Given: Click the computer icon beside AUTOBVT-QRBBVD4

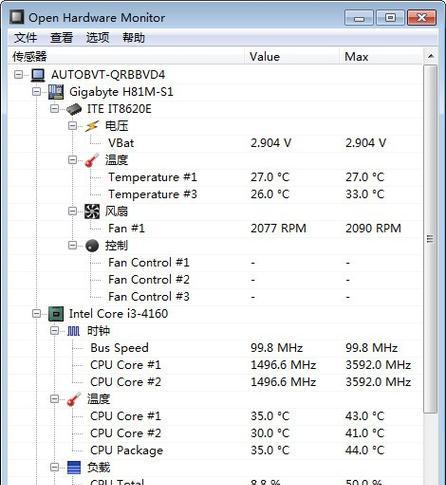Looking at the screenshot, I should click(38, 75).
